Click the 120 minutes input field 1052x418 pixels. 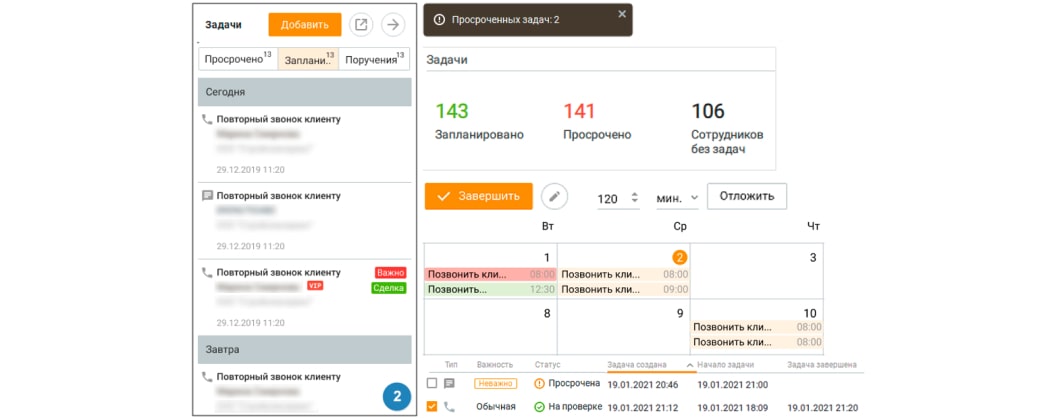(x=609, y=198)
